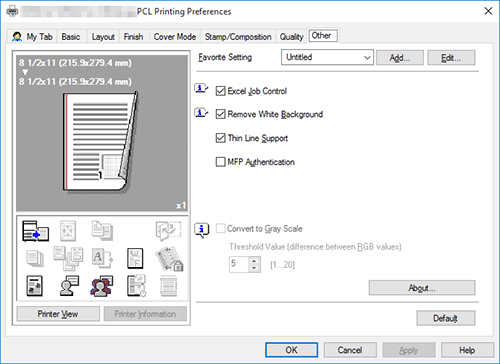The width and height of the screenshot is (500, 364).
Task: Click Edit favorite setting button
Action: pyautogui.click(x=451, y=58)
